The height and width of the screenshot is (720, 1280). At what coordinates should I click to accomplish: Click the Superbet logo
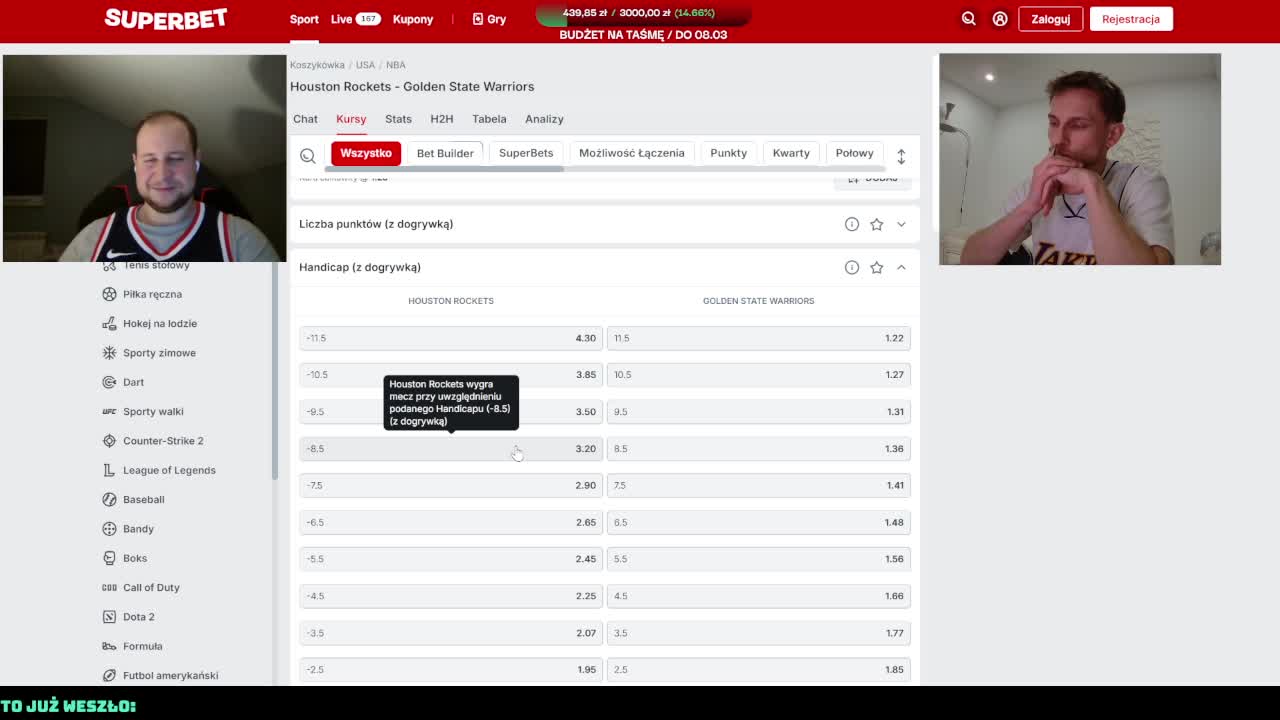166,18
